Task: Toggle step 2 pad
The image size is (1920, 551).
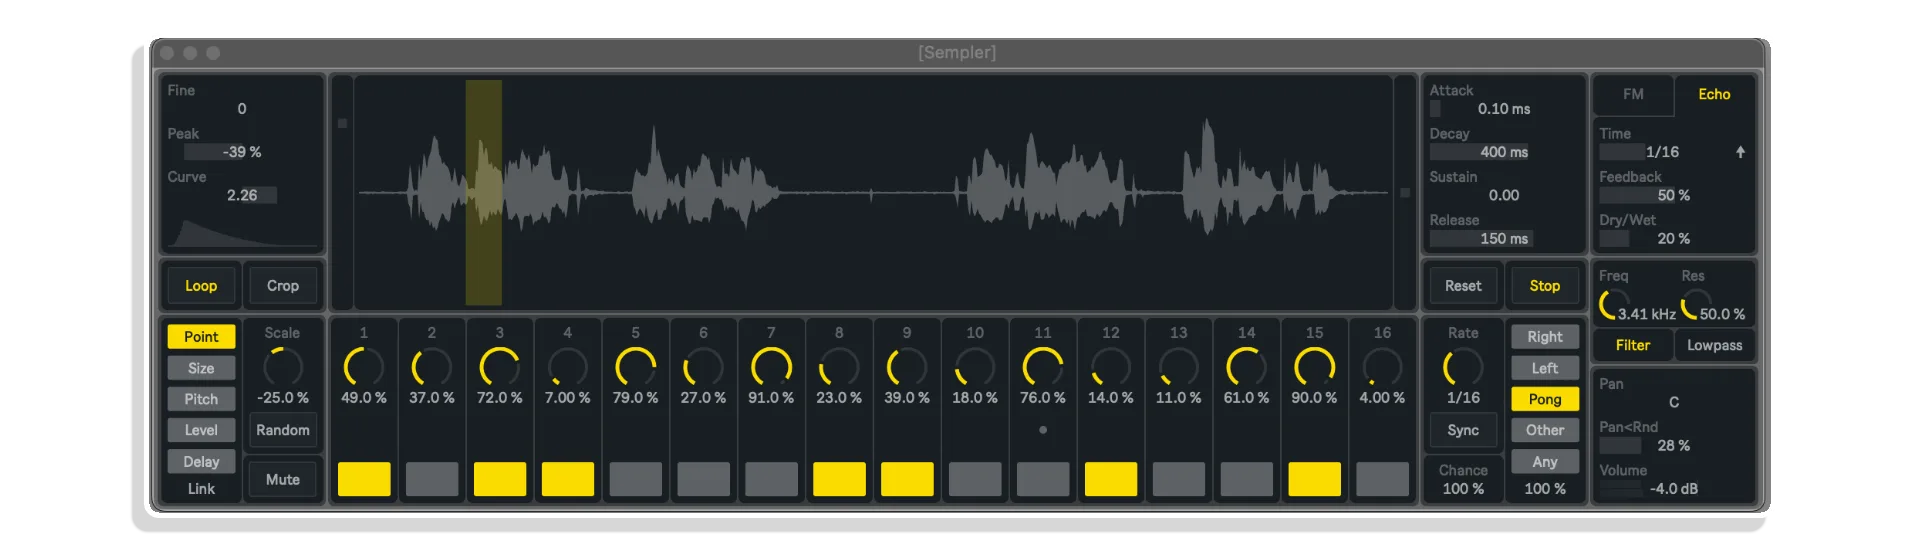Action: [432, 479]
